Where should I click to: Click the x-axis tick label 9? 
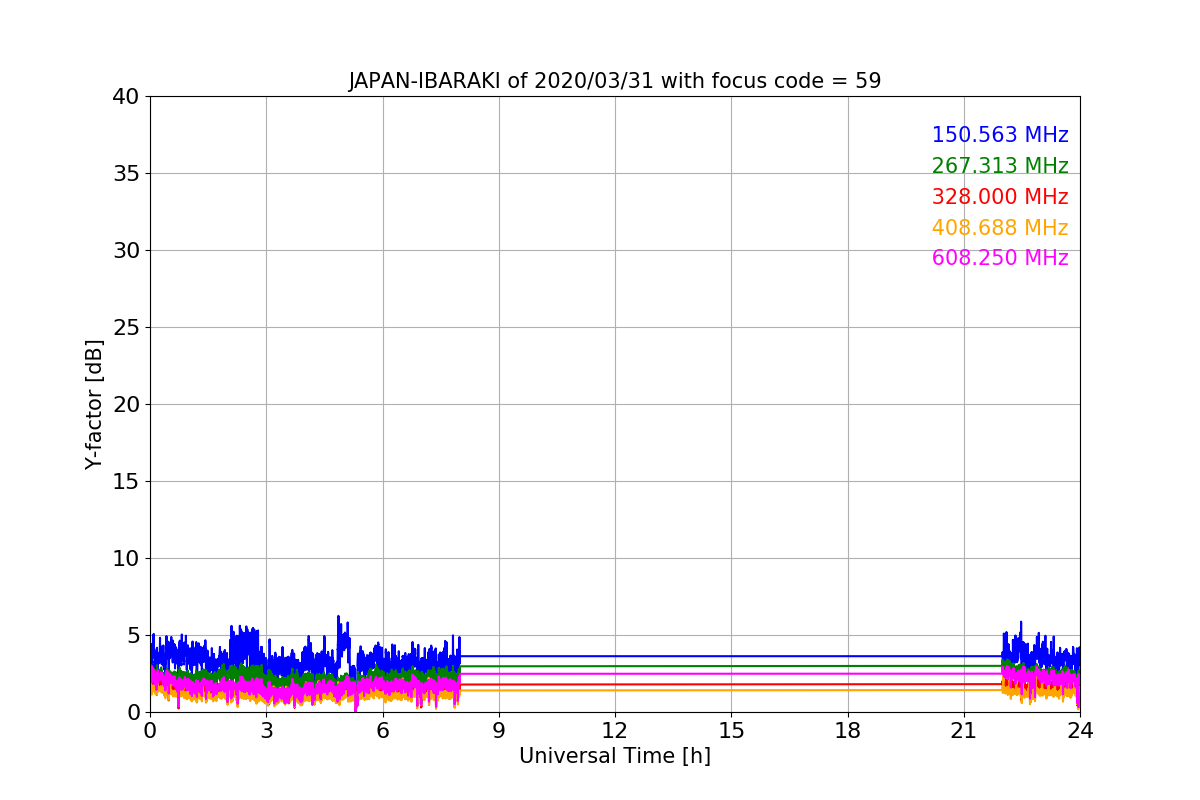[x=499, y=731]
